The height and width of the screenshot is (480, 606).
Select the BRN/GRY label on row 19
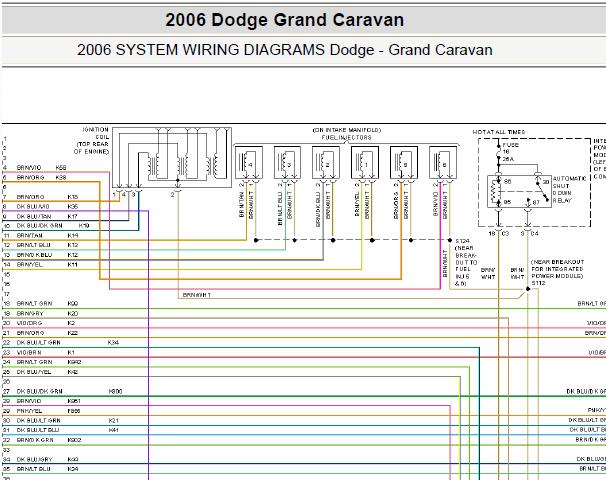(x=30, y=313)
